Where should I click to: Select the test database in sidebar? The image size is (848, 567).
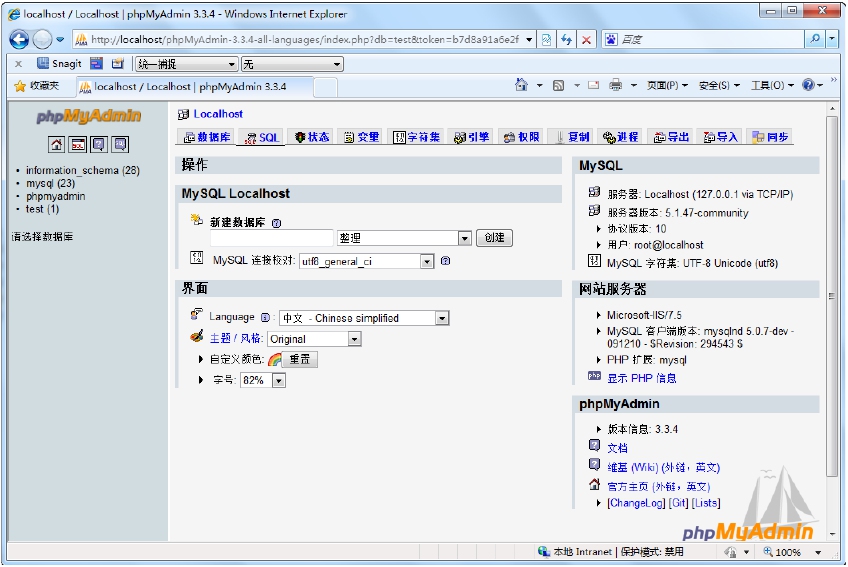click(42, 209)
